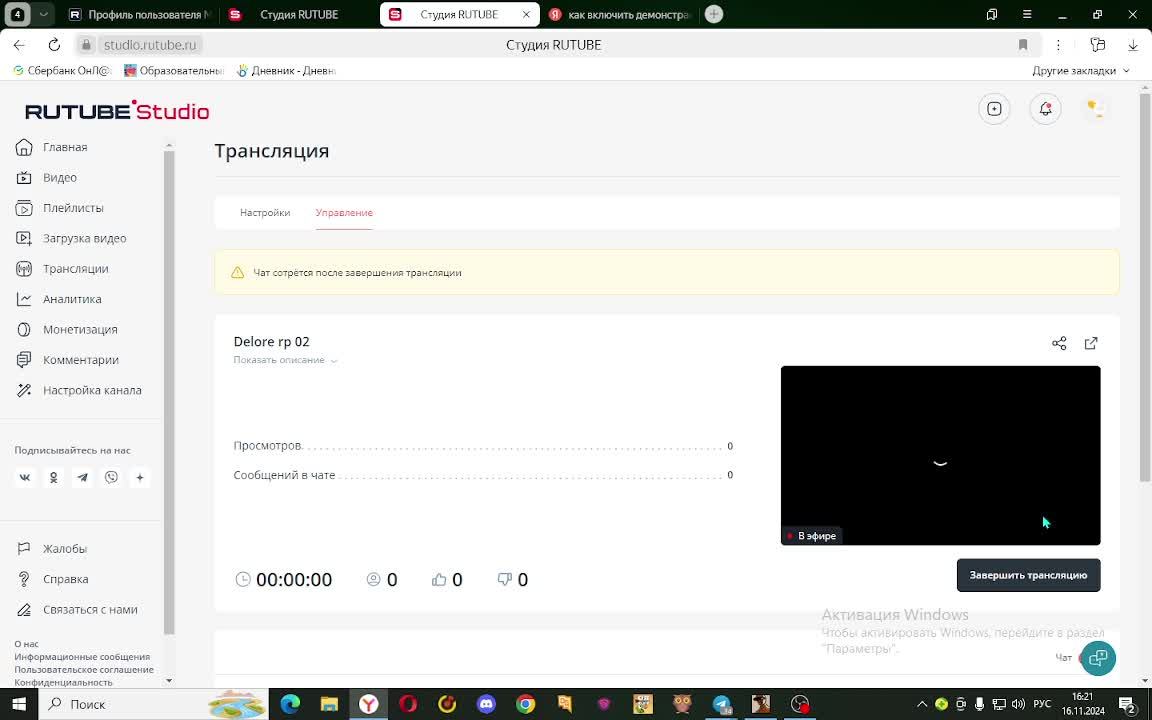Open Telegram from taskbar
The width and height of the screenshot is (1152, 720).
coord(721,705)
